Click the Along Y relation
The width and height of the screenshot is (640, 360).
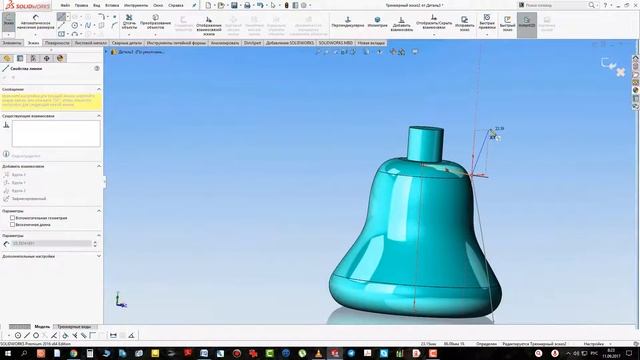(x=15, y=182)
